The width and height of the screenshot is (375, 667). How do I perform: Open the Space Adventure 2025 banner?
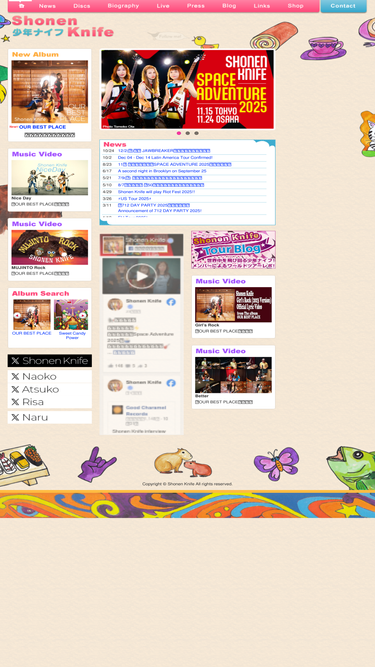coord(188,89)
